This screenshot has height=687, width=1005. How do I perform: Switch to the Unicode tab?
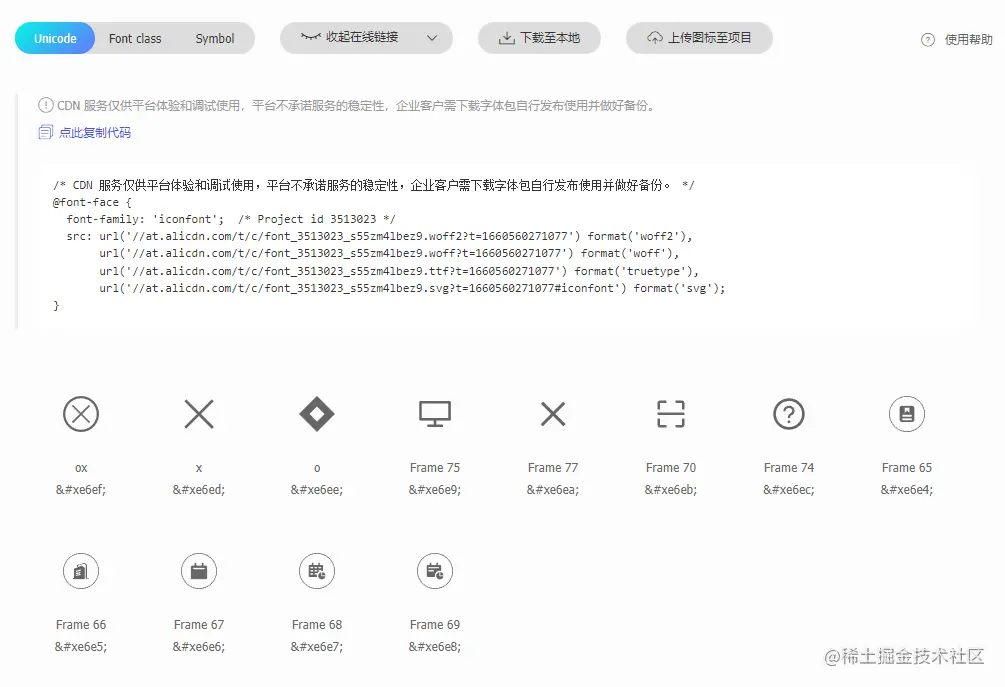pos(55,38)
